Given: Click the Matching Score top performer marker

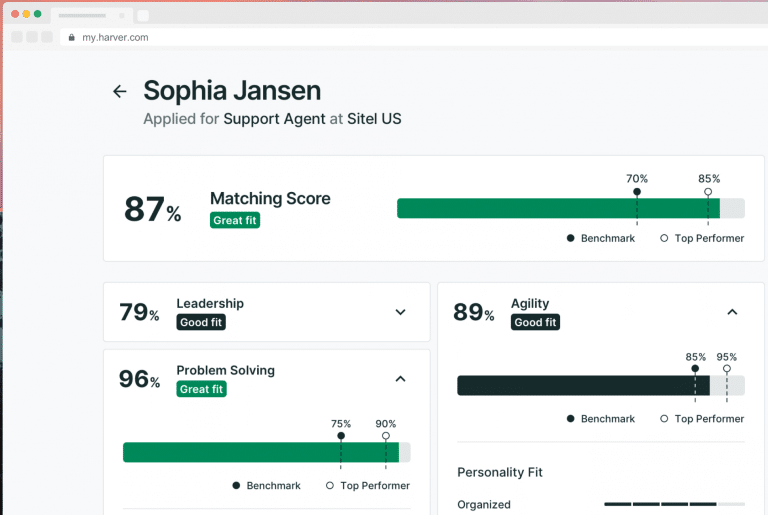Looking at the screenshot, I should [708, 191].
